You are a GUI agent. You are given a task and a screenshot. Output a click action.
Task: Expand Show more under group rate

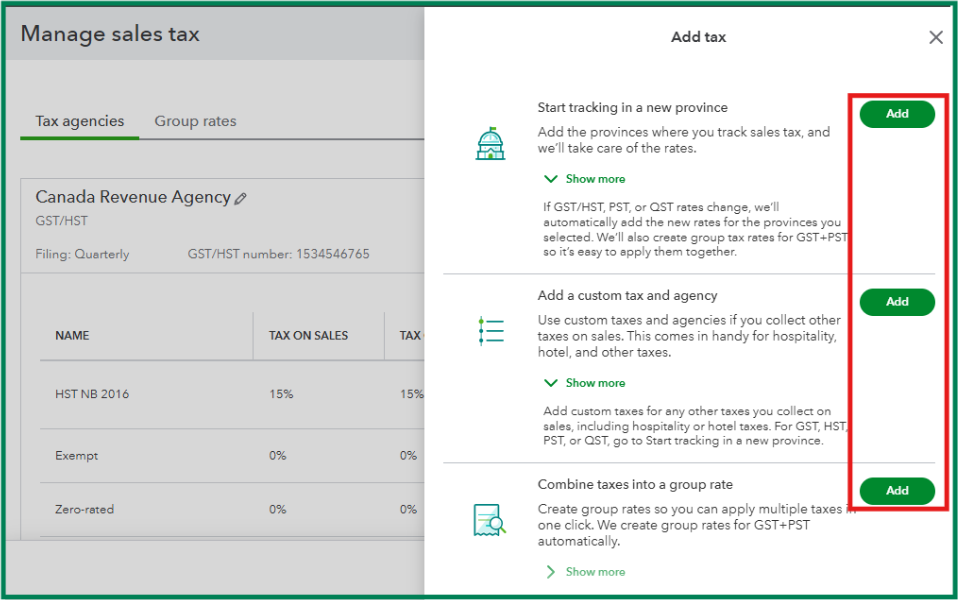point(585,572)
